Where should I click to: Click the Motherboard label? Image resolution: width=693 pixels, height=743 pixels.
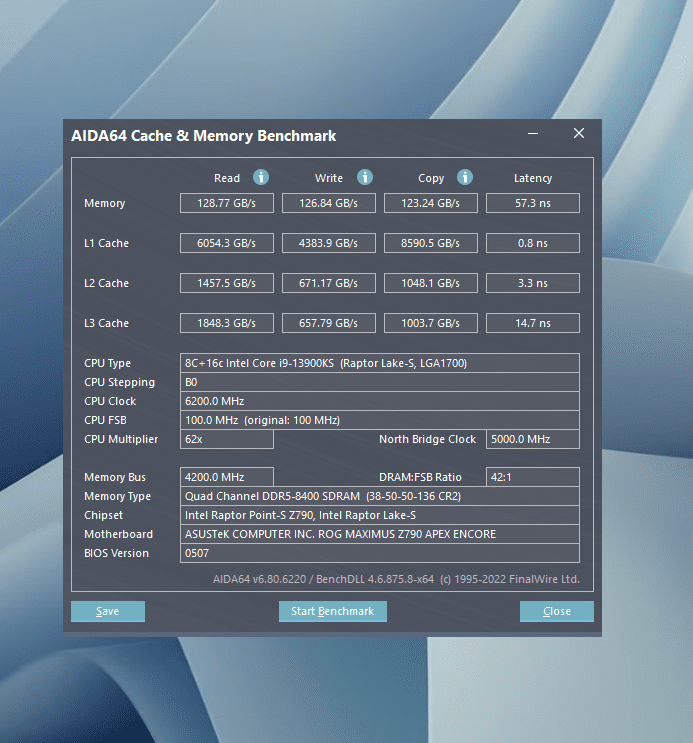tap(119, 534)
